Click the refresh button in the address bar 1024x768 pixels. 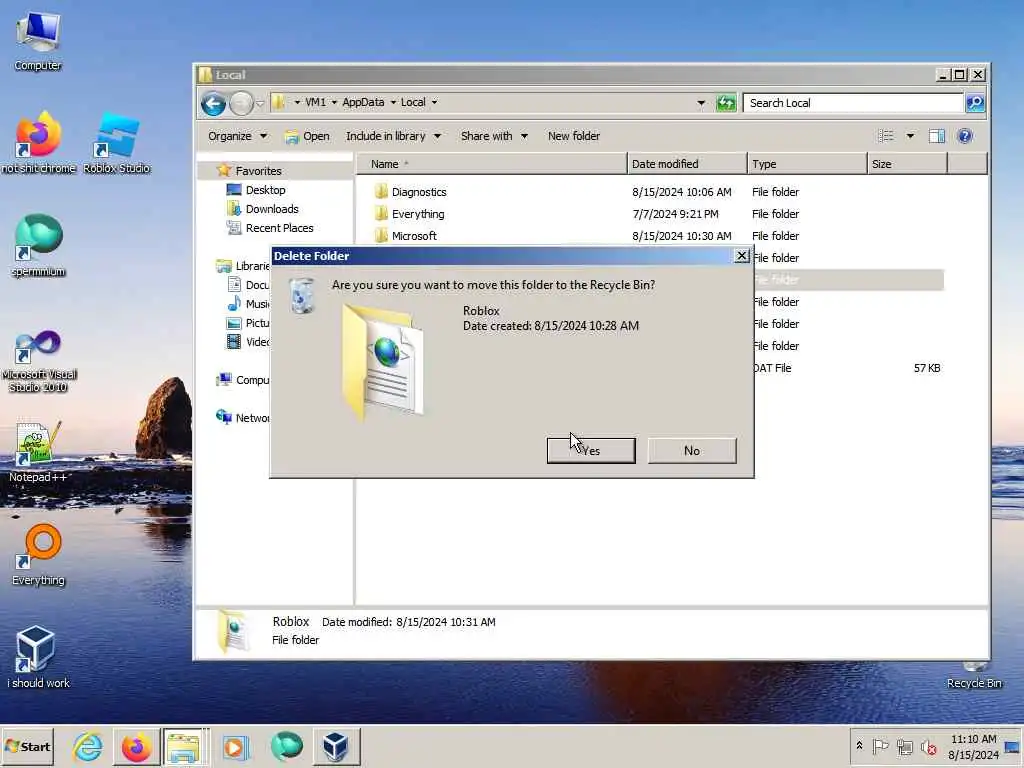[x=726, y=103]
